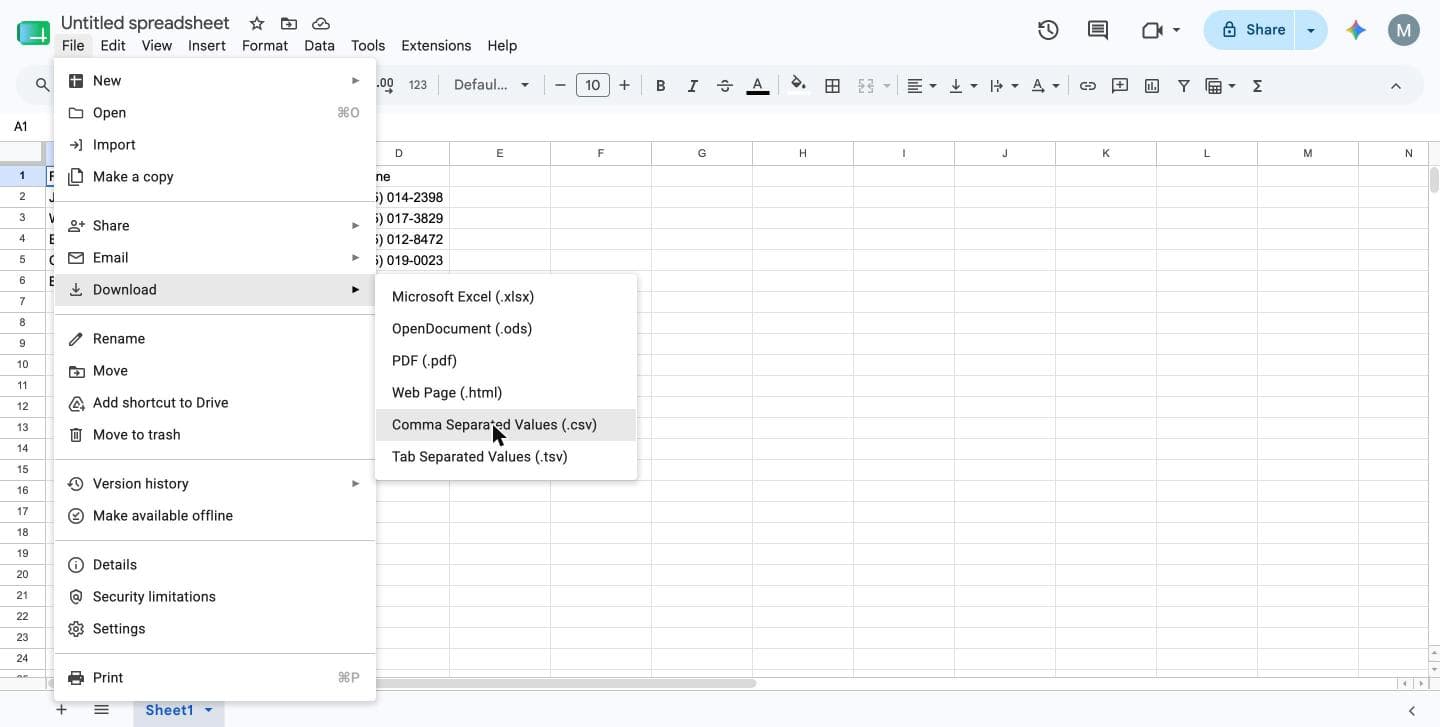Screen dimensions: 1440x727
Task: Increase font size plus button
Action: (x=624, y=86)
